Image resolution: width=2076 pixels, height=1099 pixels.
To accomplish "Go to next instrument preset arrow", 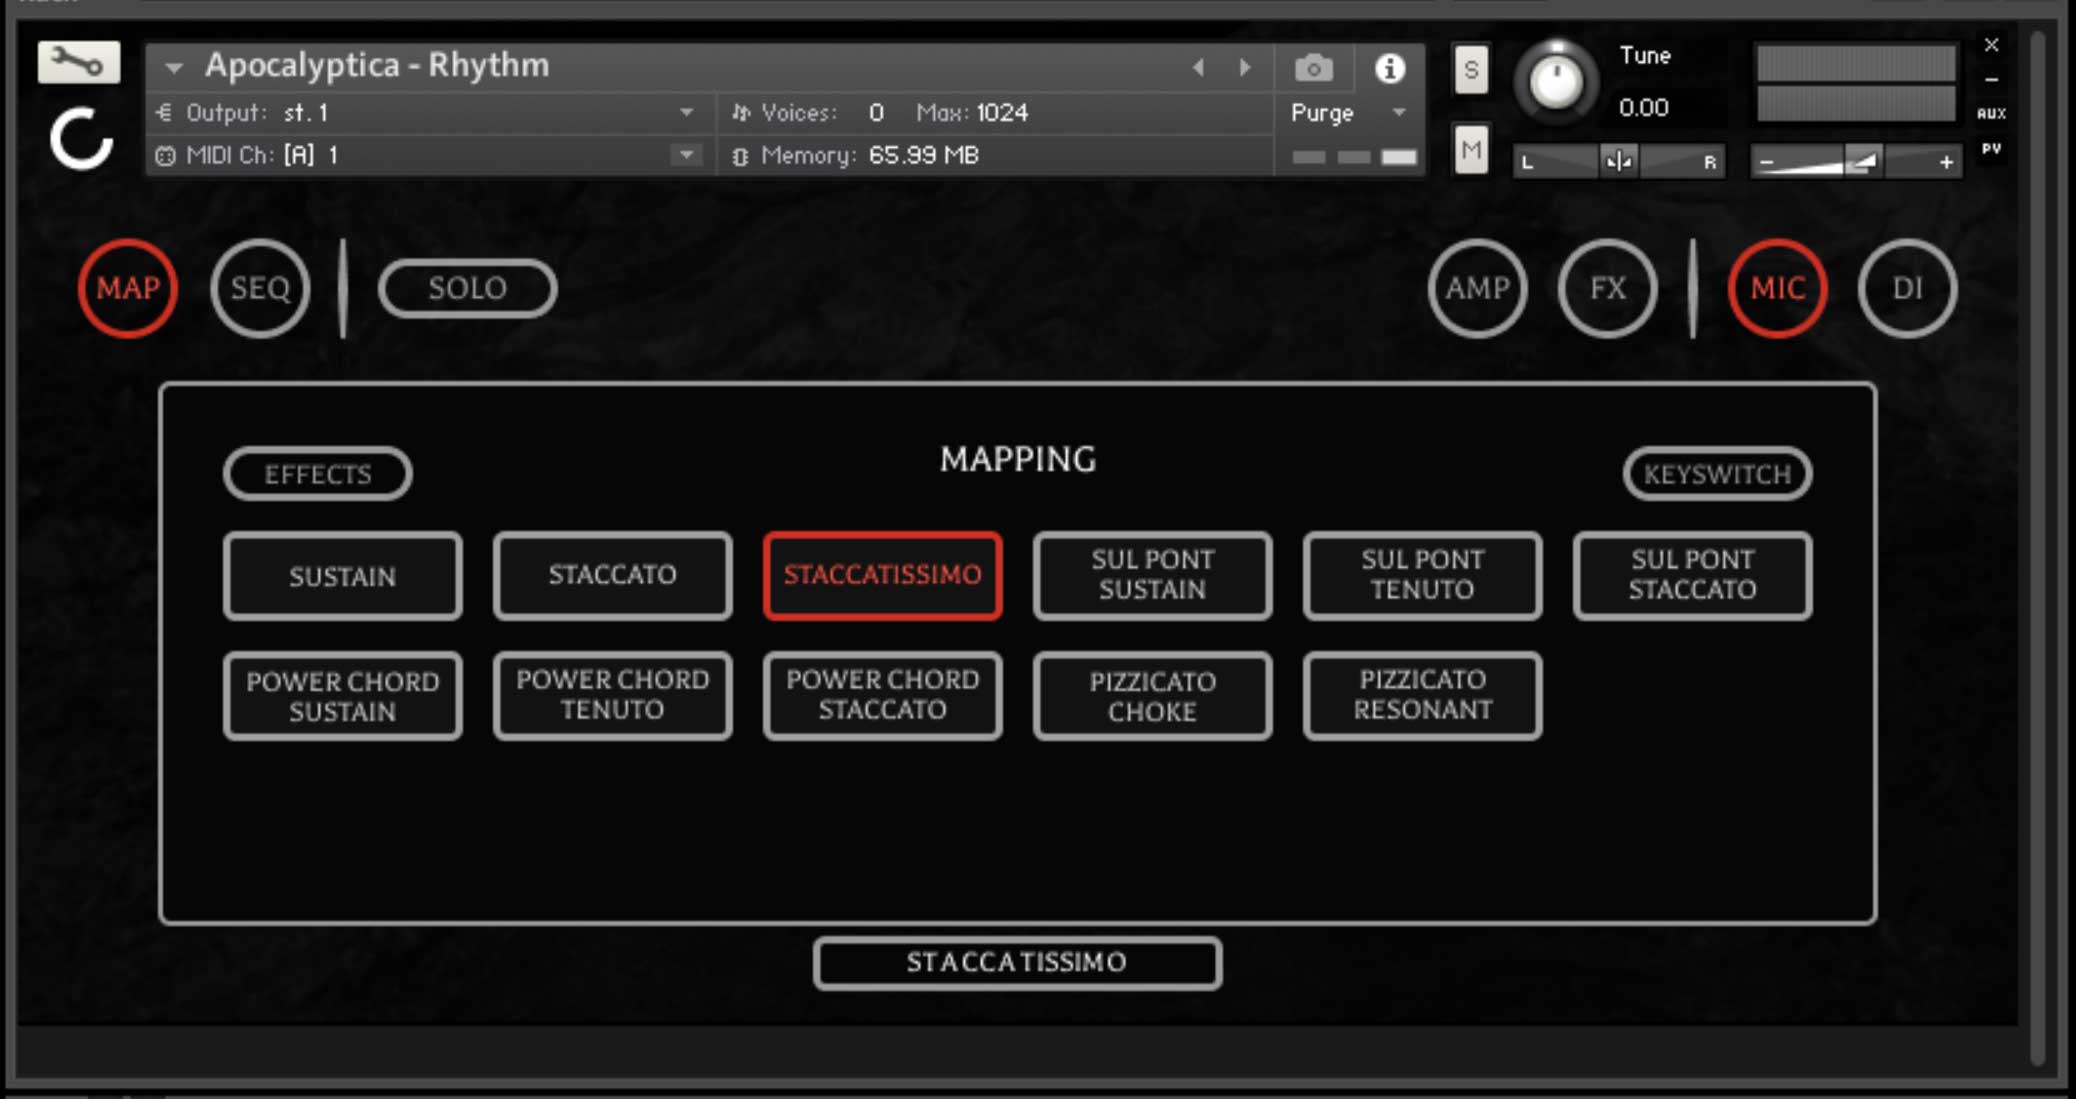I will tap(1245, 67).
